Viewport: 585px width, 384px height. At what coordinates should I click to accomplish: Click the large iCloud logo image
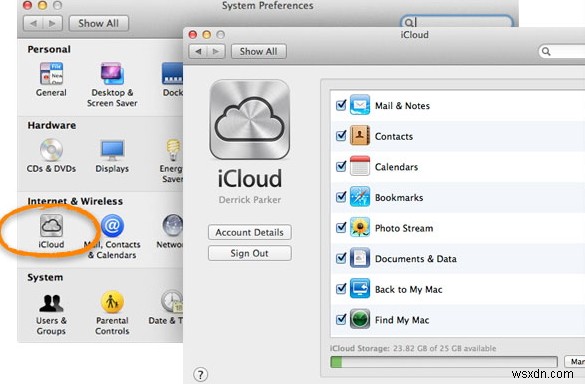[250, 119]
